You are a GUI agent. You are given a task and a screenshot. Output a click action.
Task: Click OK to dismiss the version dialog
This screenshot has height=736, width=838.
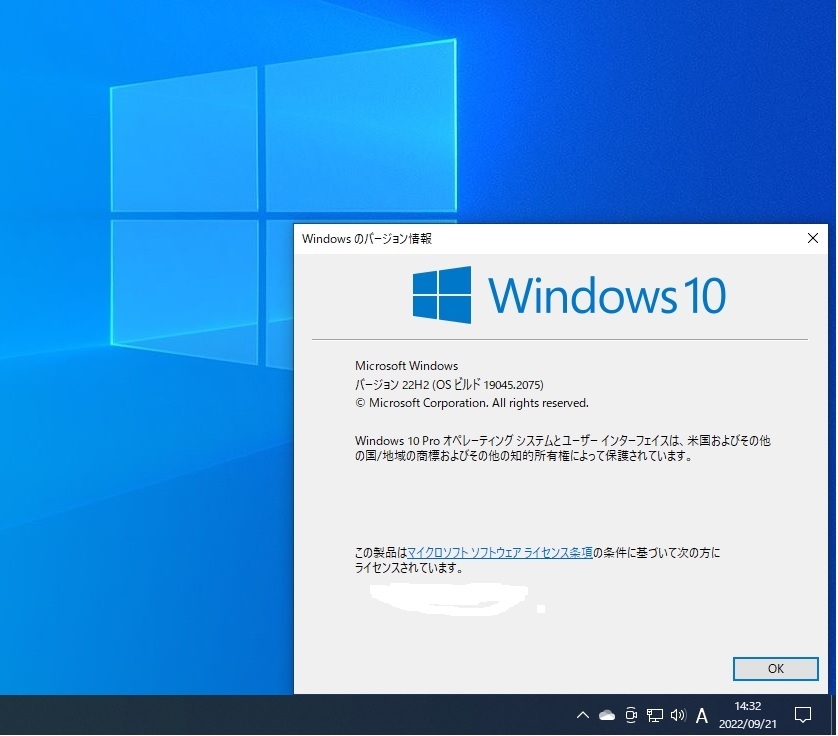point(775,669)
